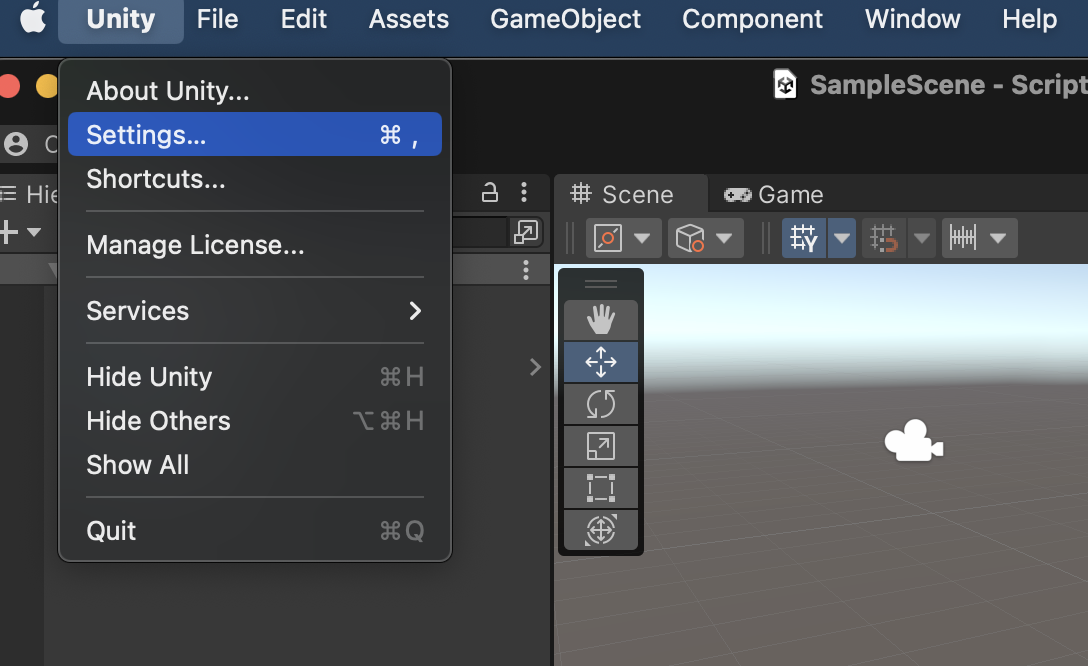Viewport: 1088px width, 666px height.
Task: Open the Component menu
Action: tap(752, 19)
